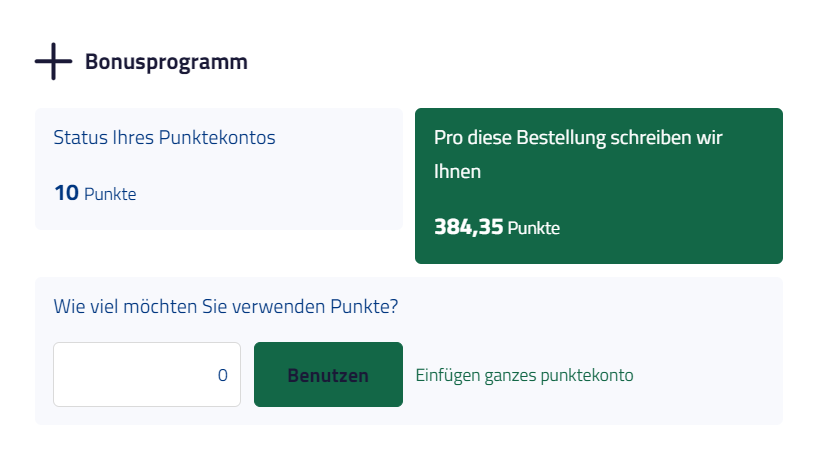Click the bold '10' points balance number
828x459 pixels.
coord(66,193)
